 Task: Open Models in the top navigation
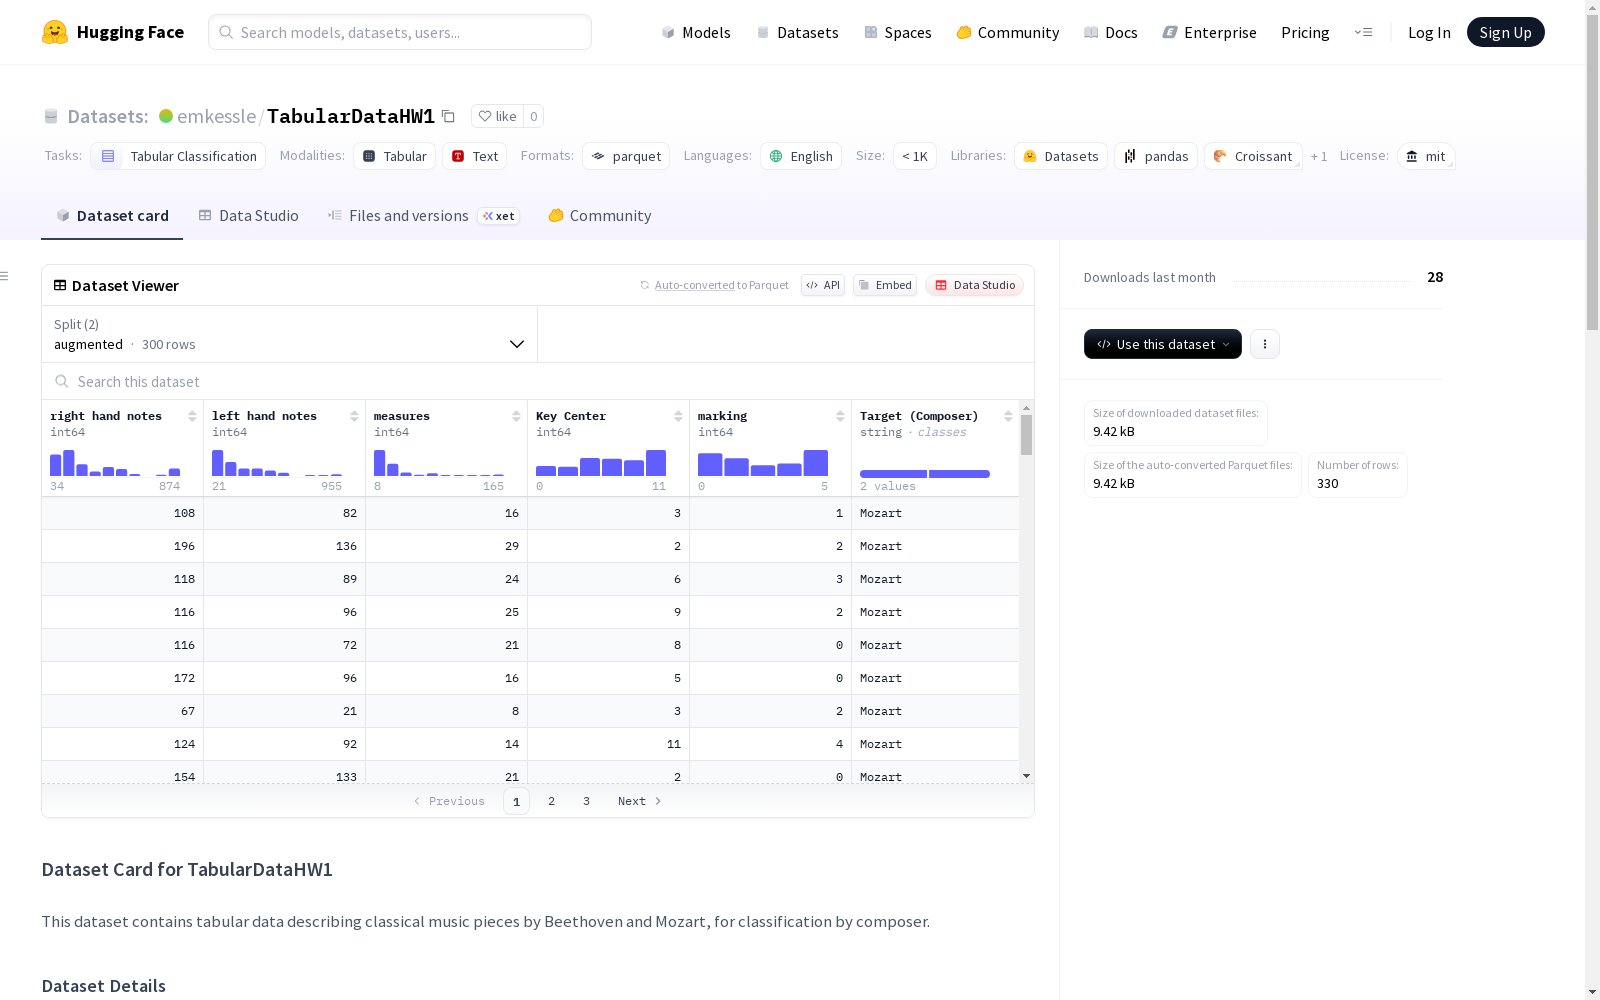click(x=696, y=32)
